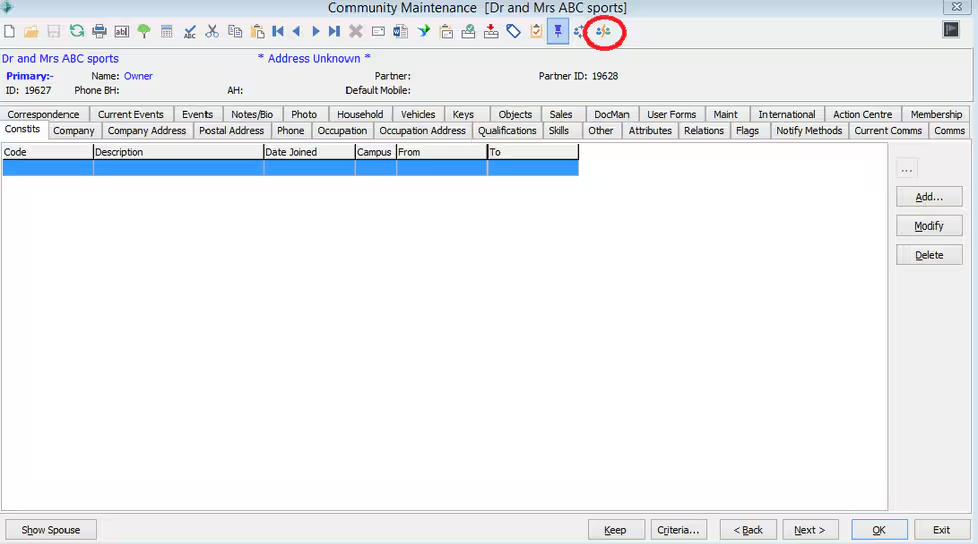Image resolution: width=978 pixels, height=544 pixels.
Task: Go to next record arrow icon
Action: 316,31
